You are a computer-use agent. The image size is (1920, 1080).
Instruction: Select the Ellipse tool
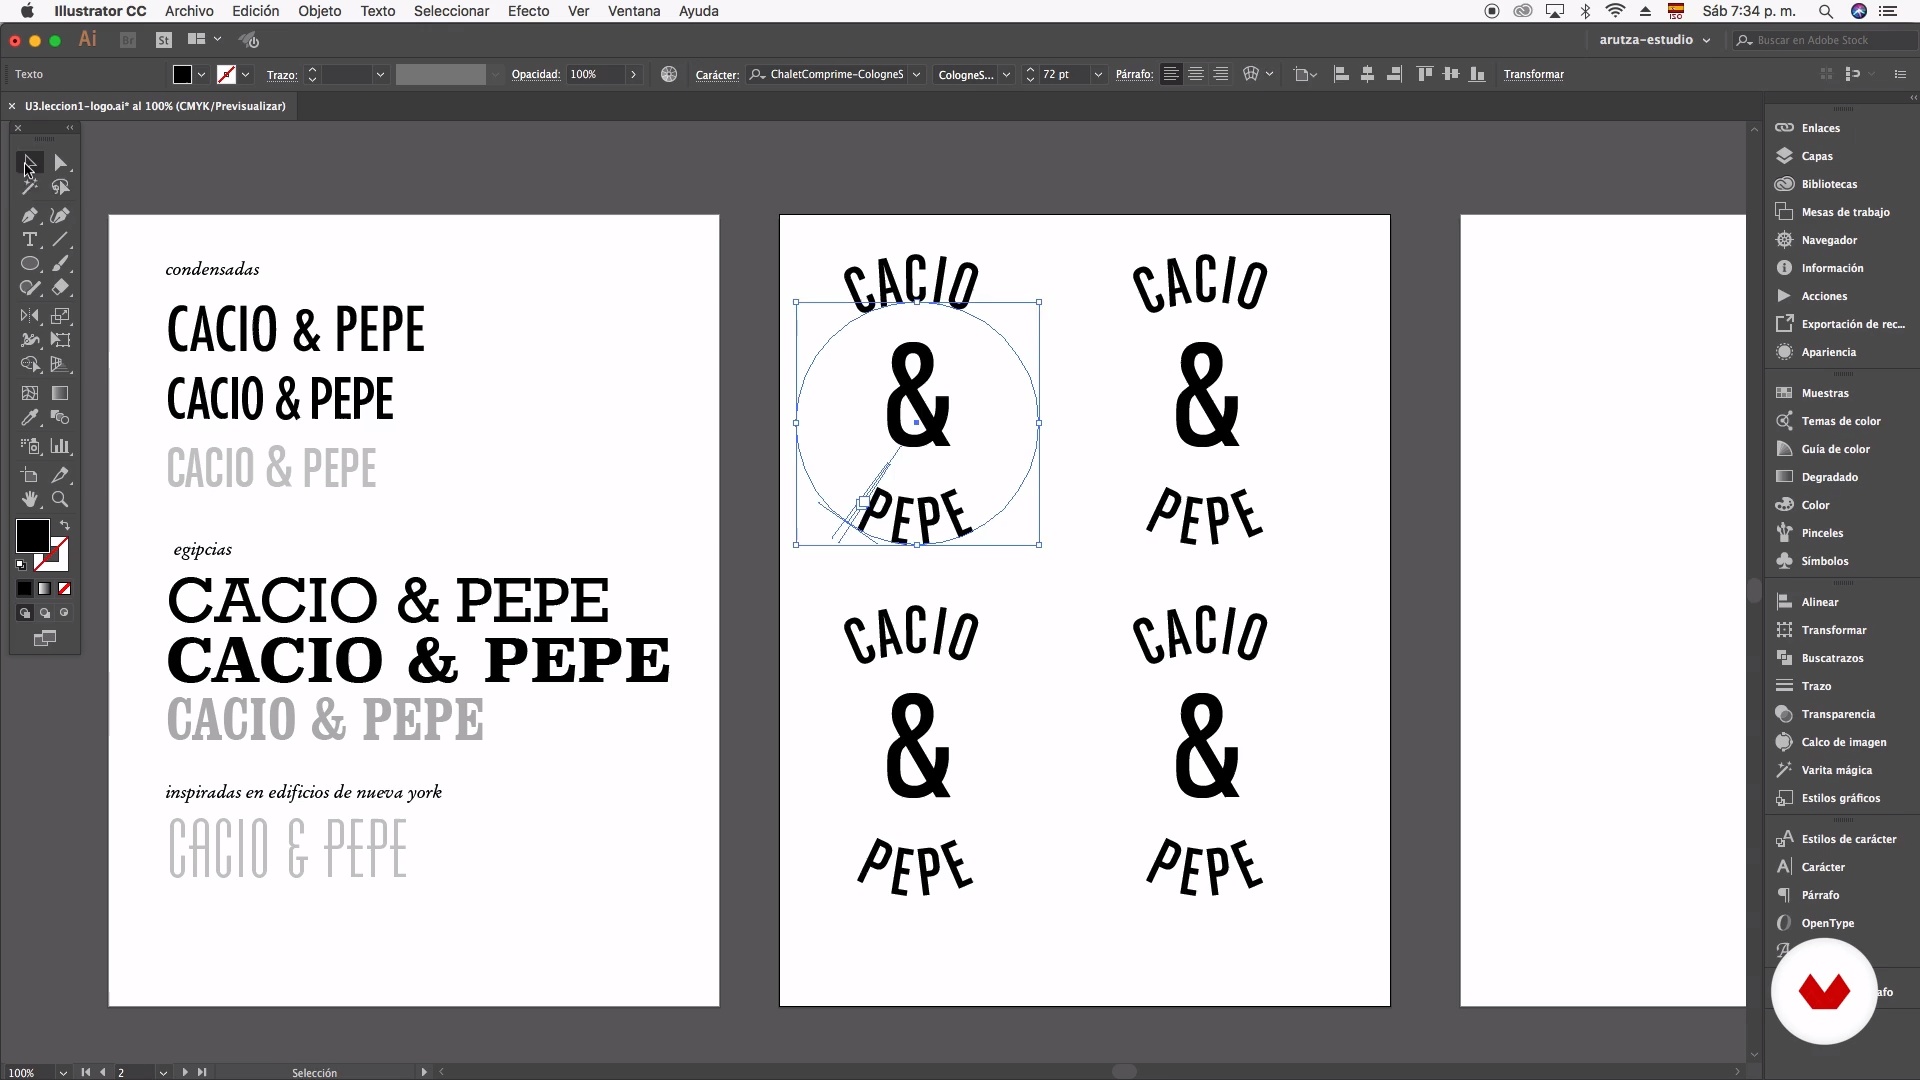[30, 264]
